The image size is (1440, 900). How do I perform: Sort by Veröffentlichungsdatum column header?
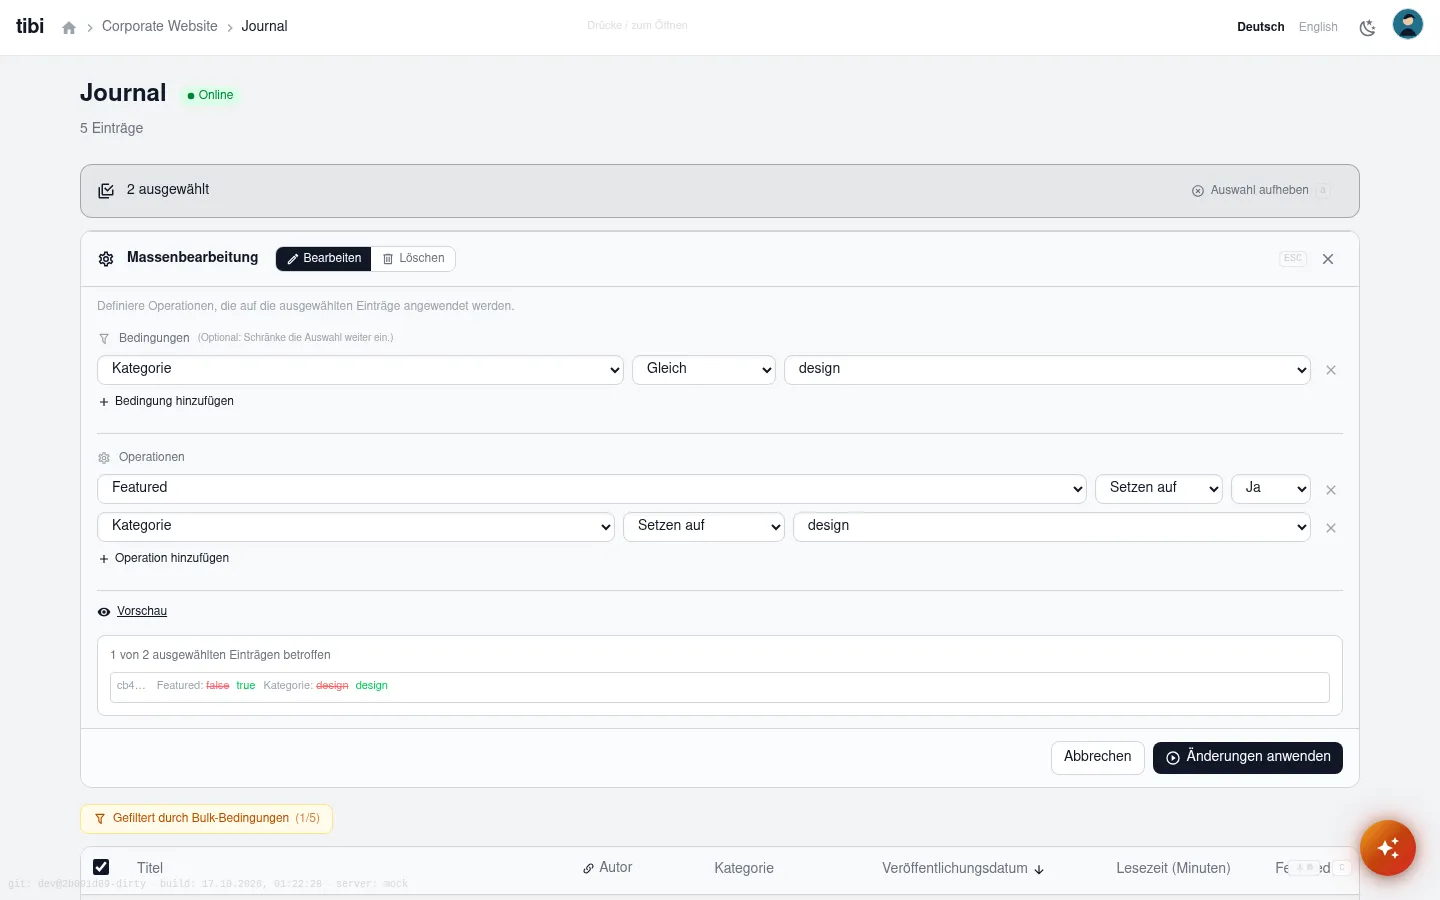963,868
